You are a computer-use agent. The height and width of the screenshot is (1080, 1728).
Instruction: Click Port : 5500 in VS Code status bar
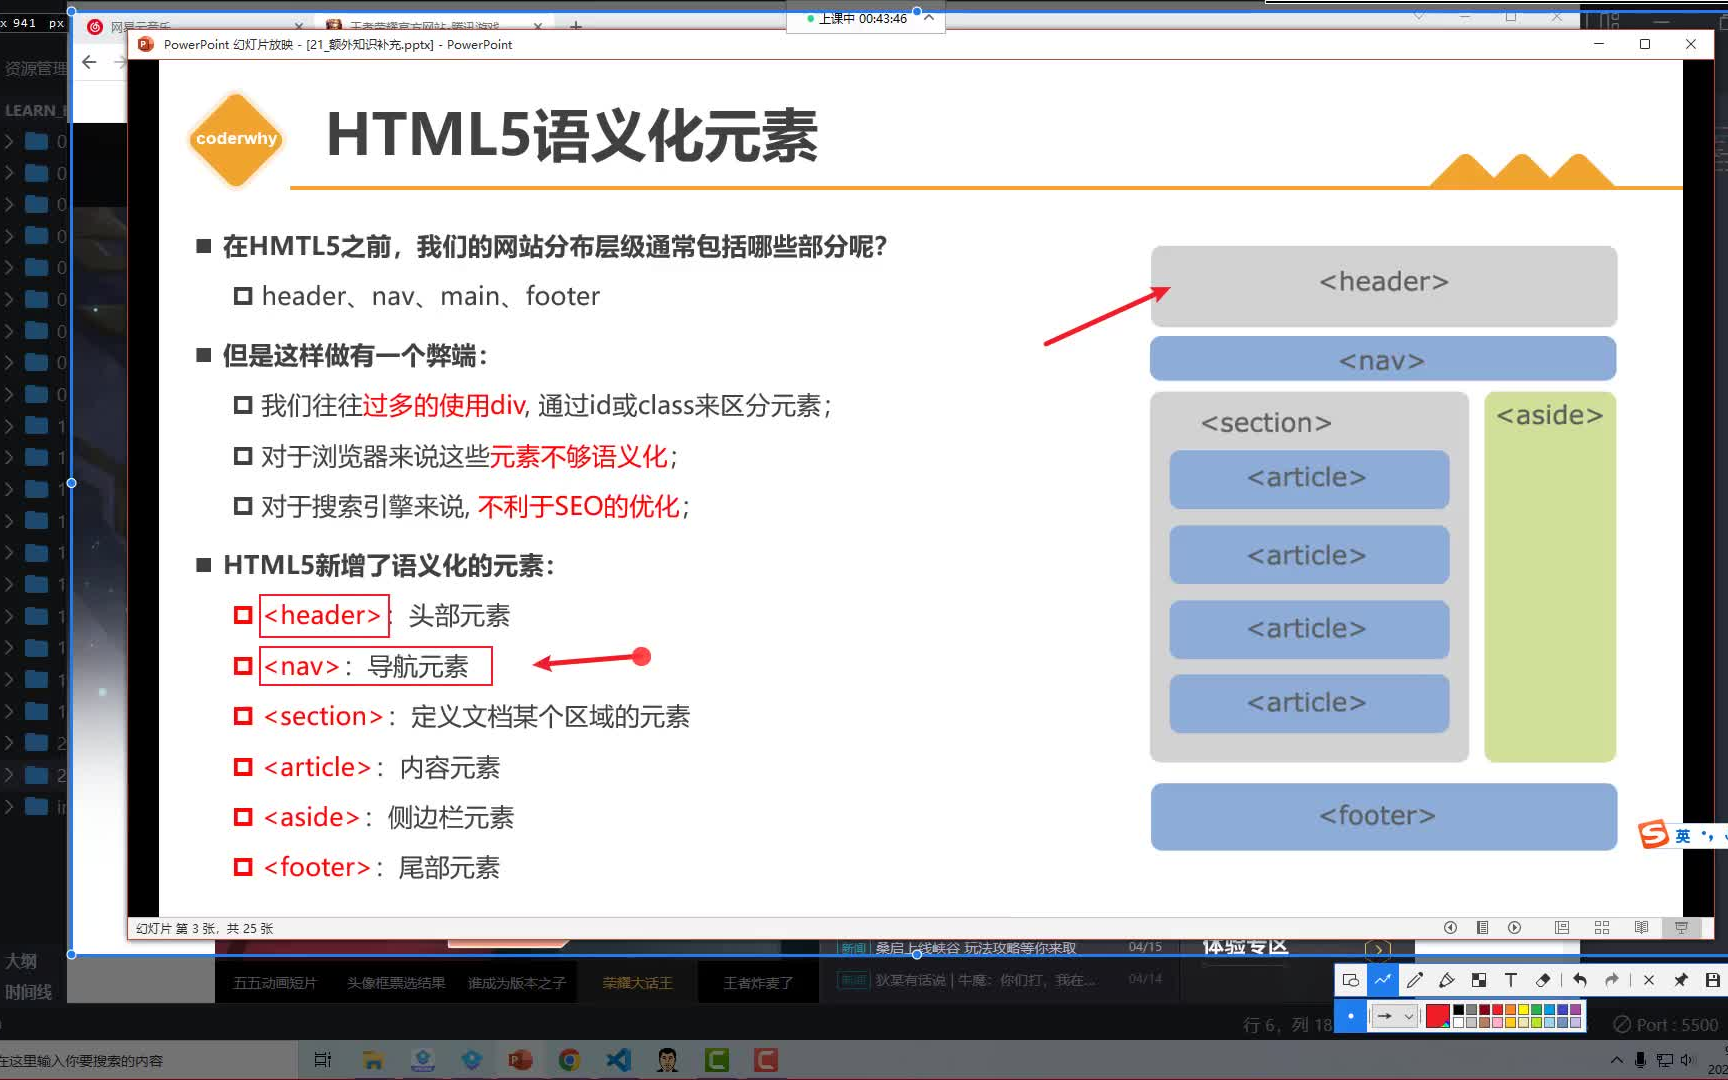1666,1025
